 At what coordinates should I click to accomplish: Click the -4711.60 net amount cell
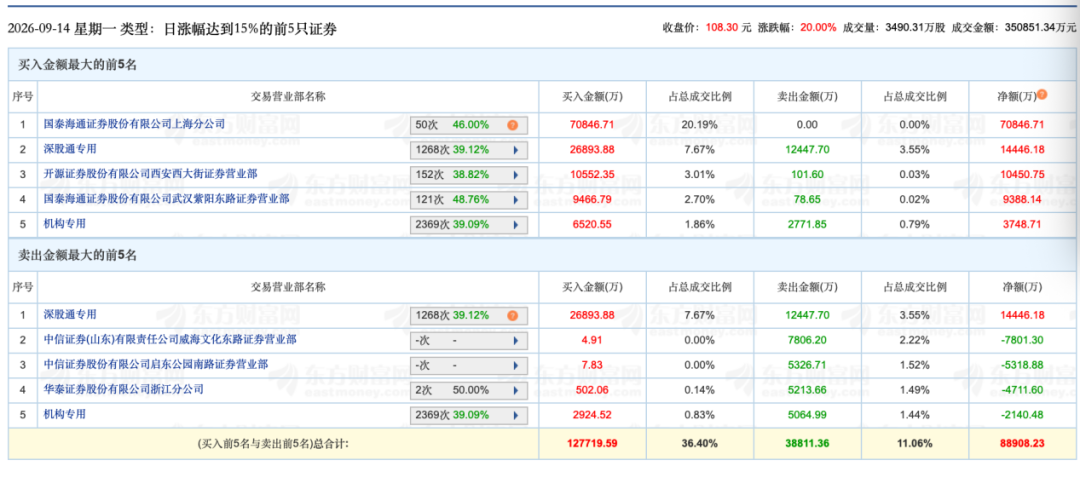point(1022,389)
